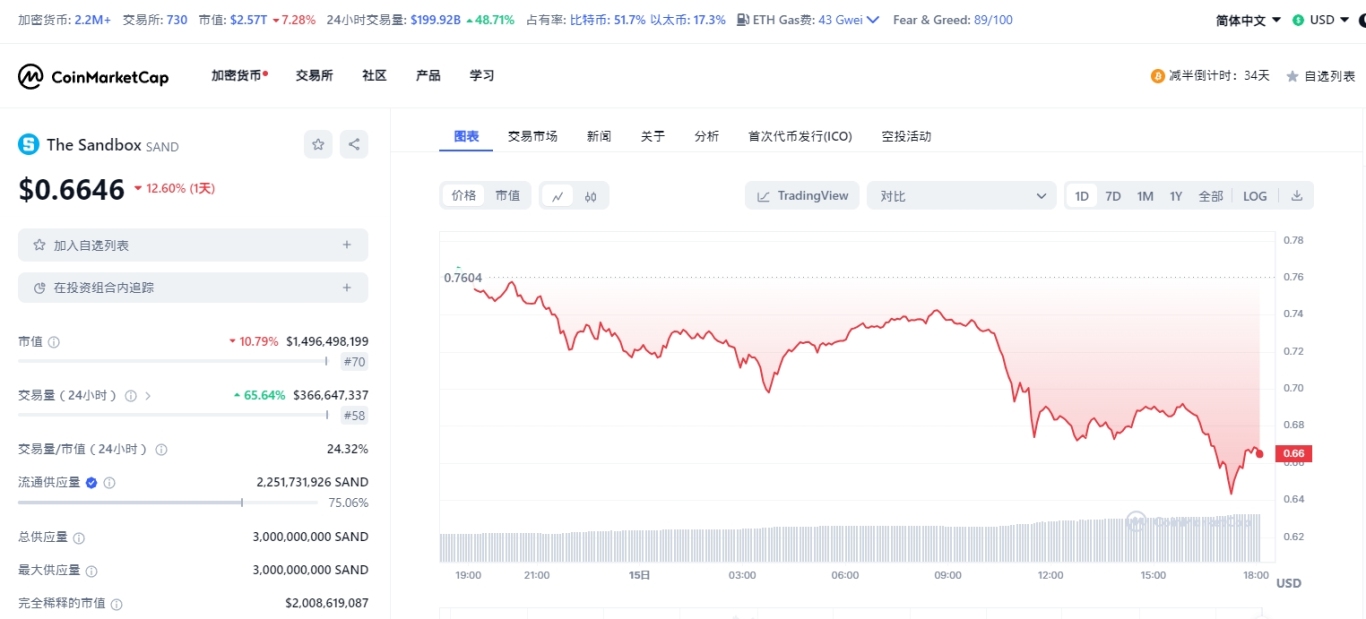Switch to the ICO (首次代币发行) tab
This screenshot has width=1366, height=619.
click(800, 136)
